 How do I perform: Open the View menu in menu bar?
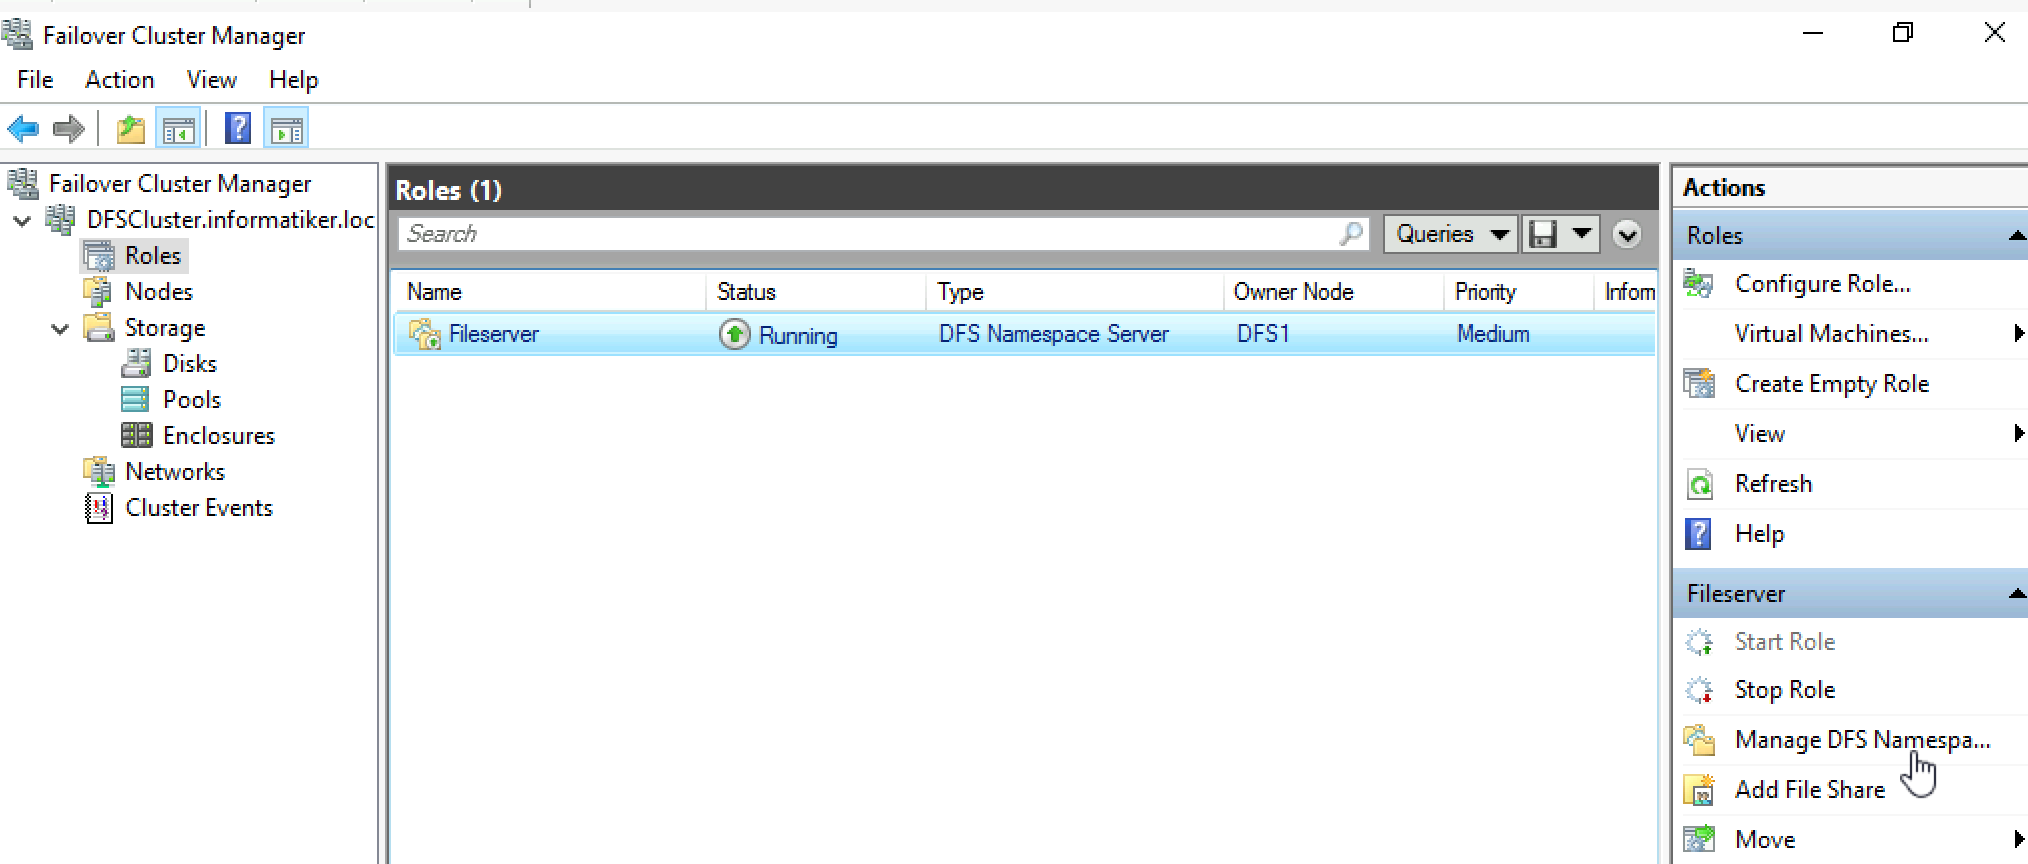[212, 80]
